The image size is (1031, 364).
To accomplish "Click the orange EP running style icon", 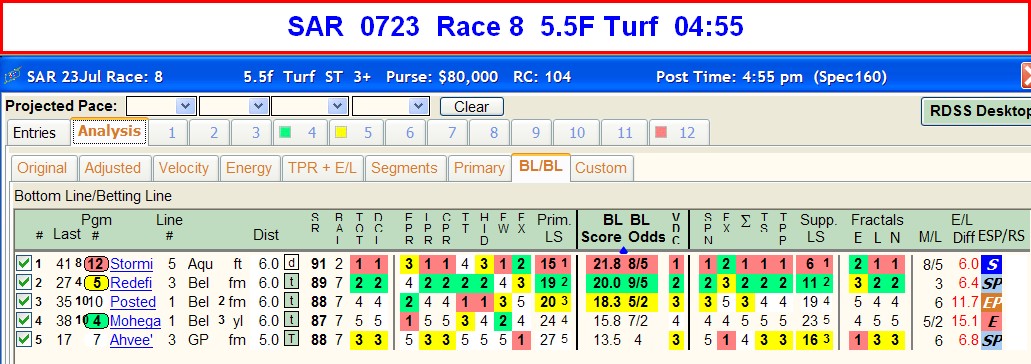I will click(x=991, y=303).
